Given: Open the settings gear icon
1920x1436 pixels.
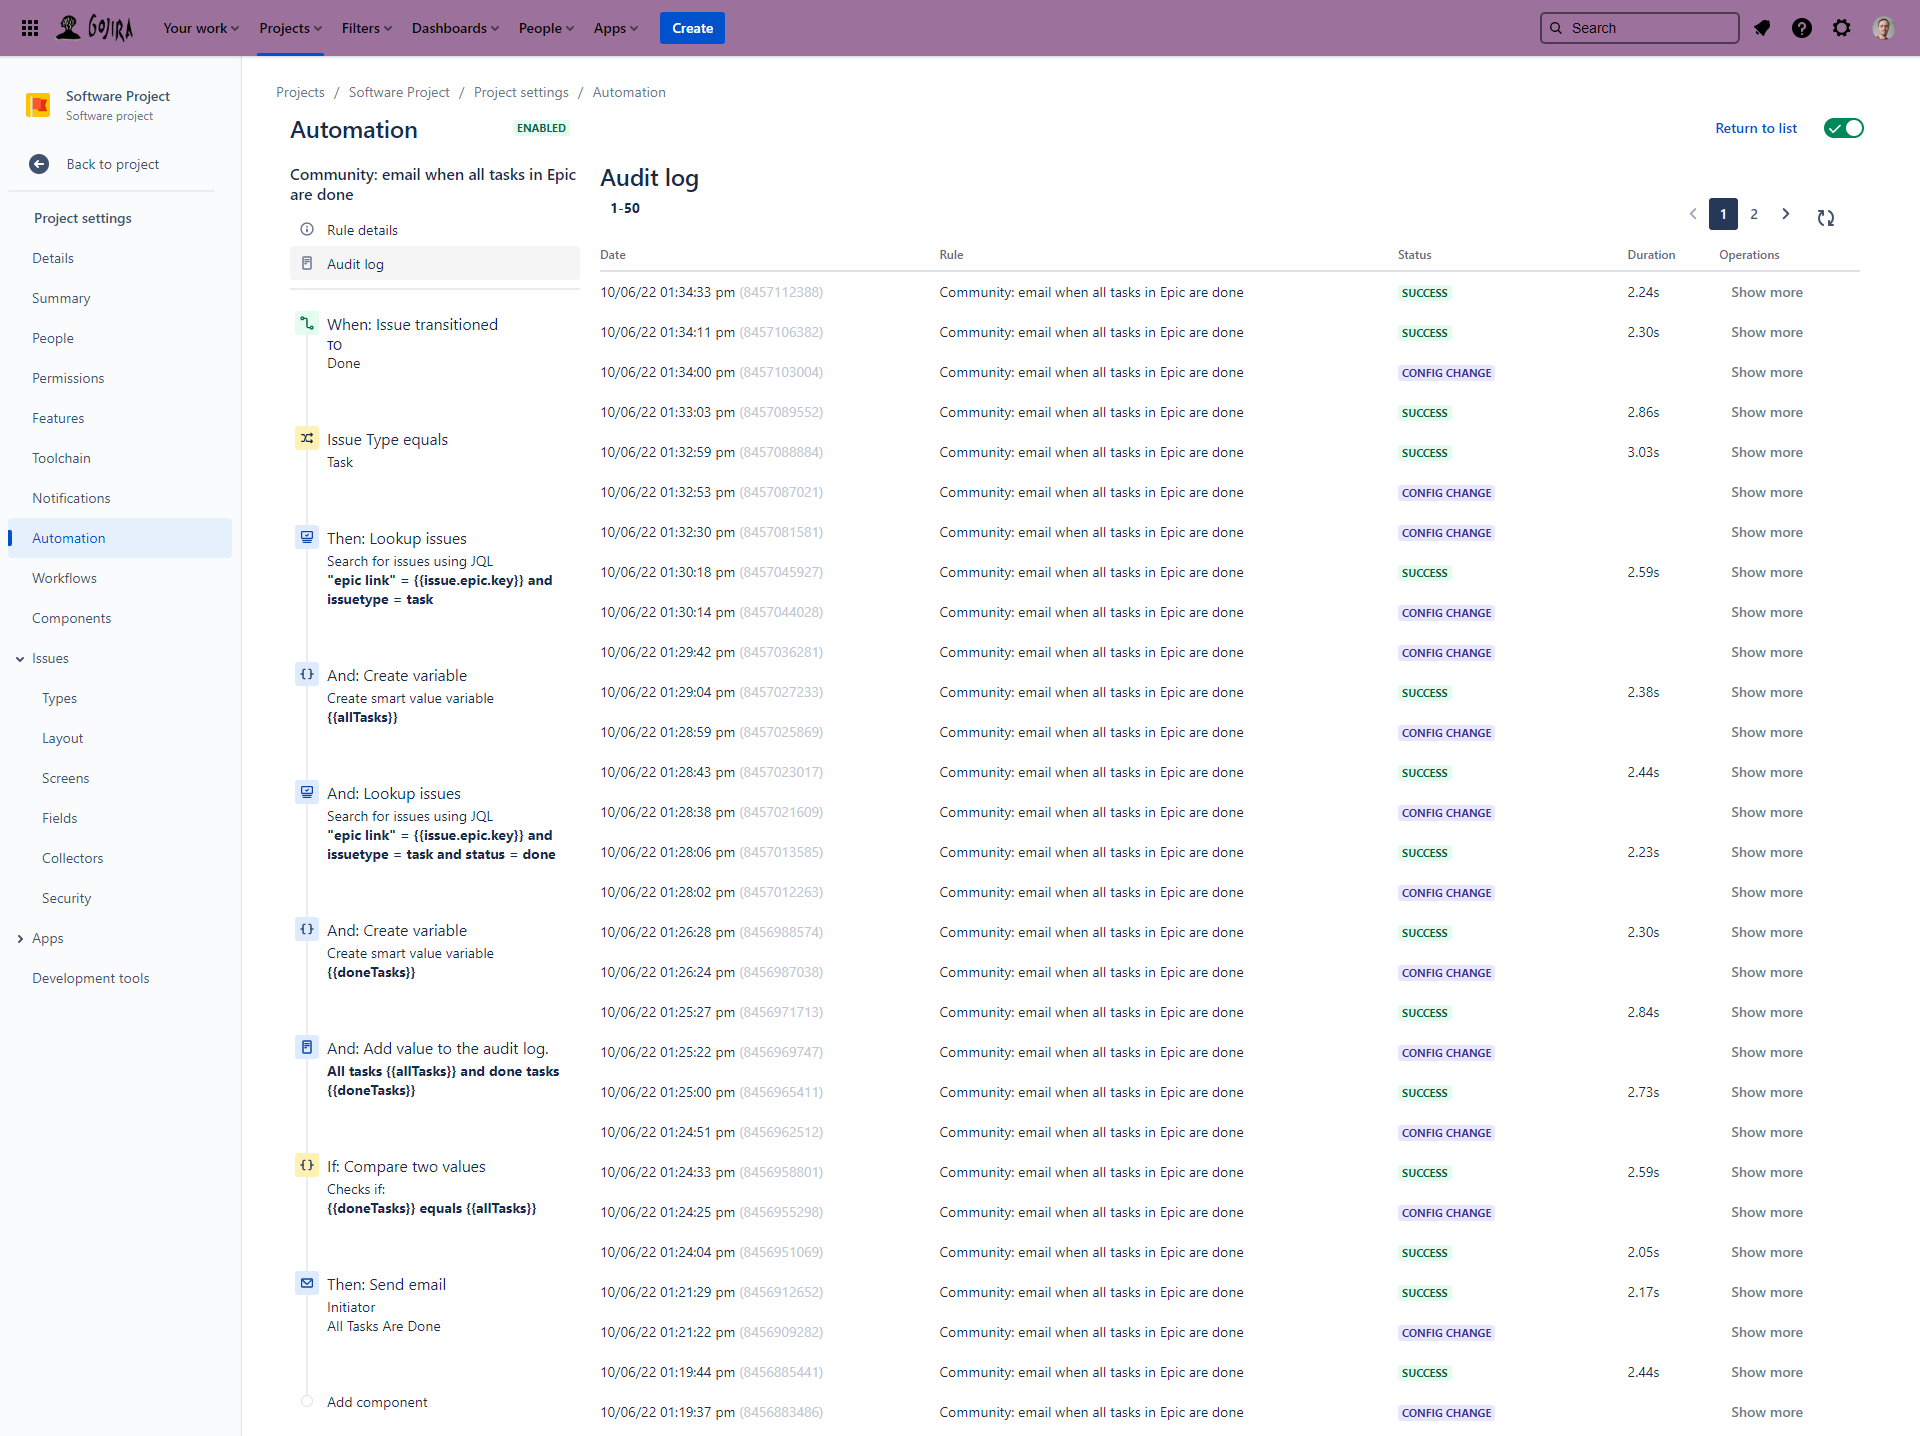Looking at the screenshot, I should (1842, 28).
